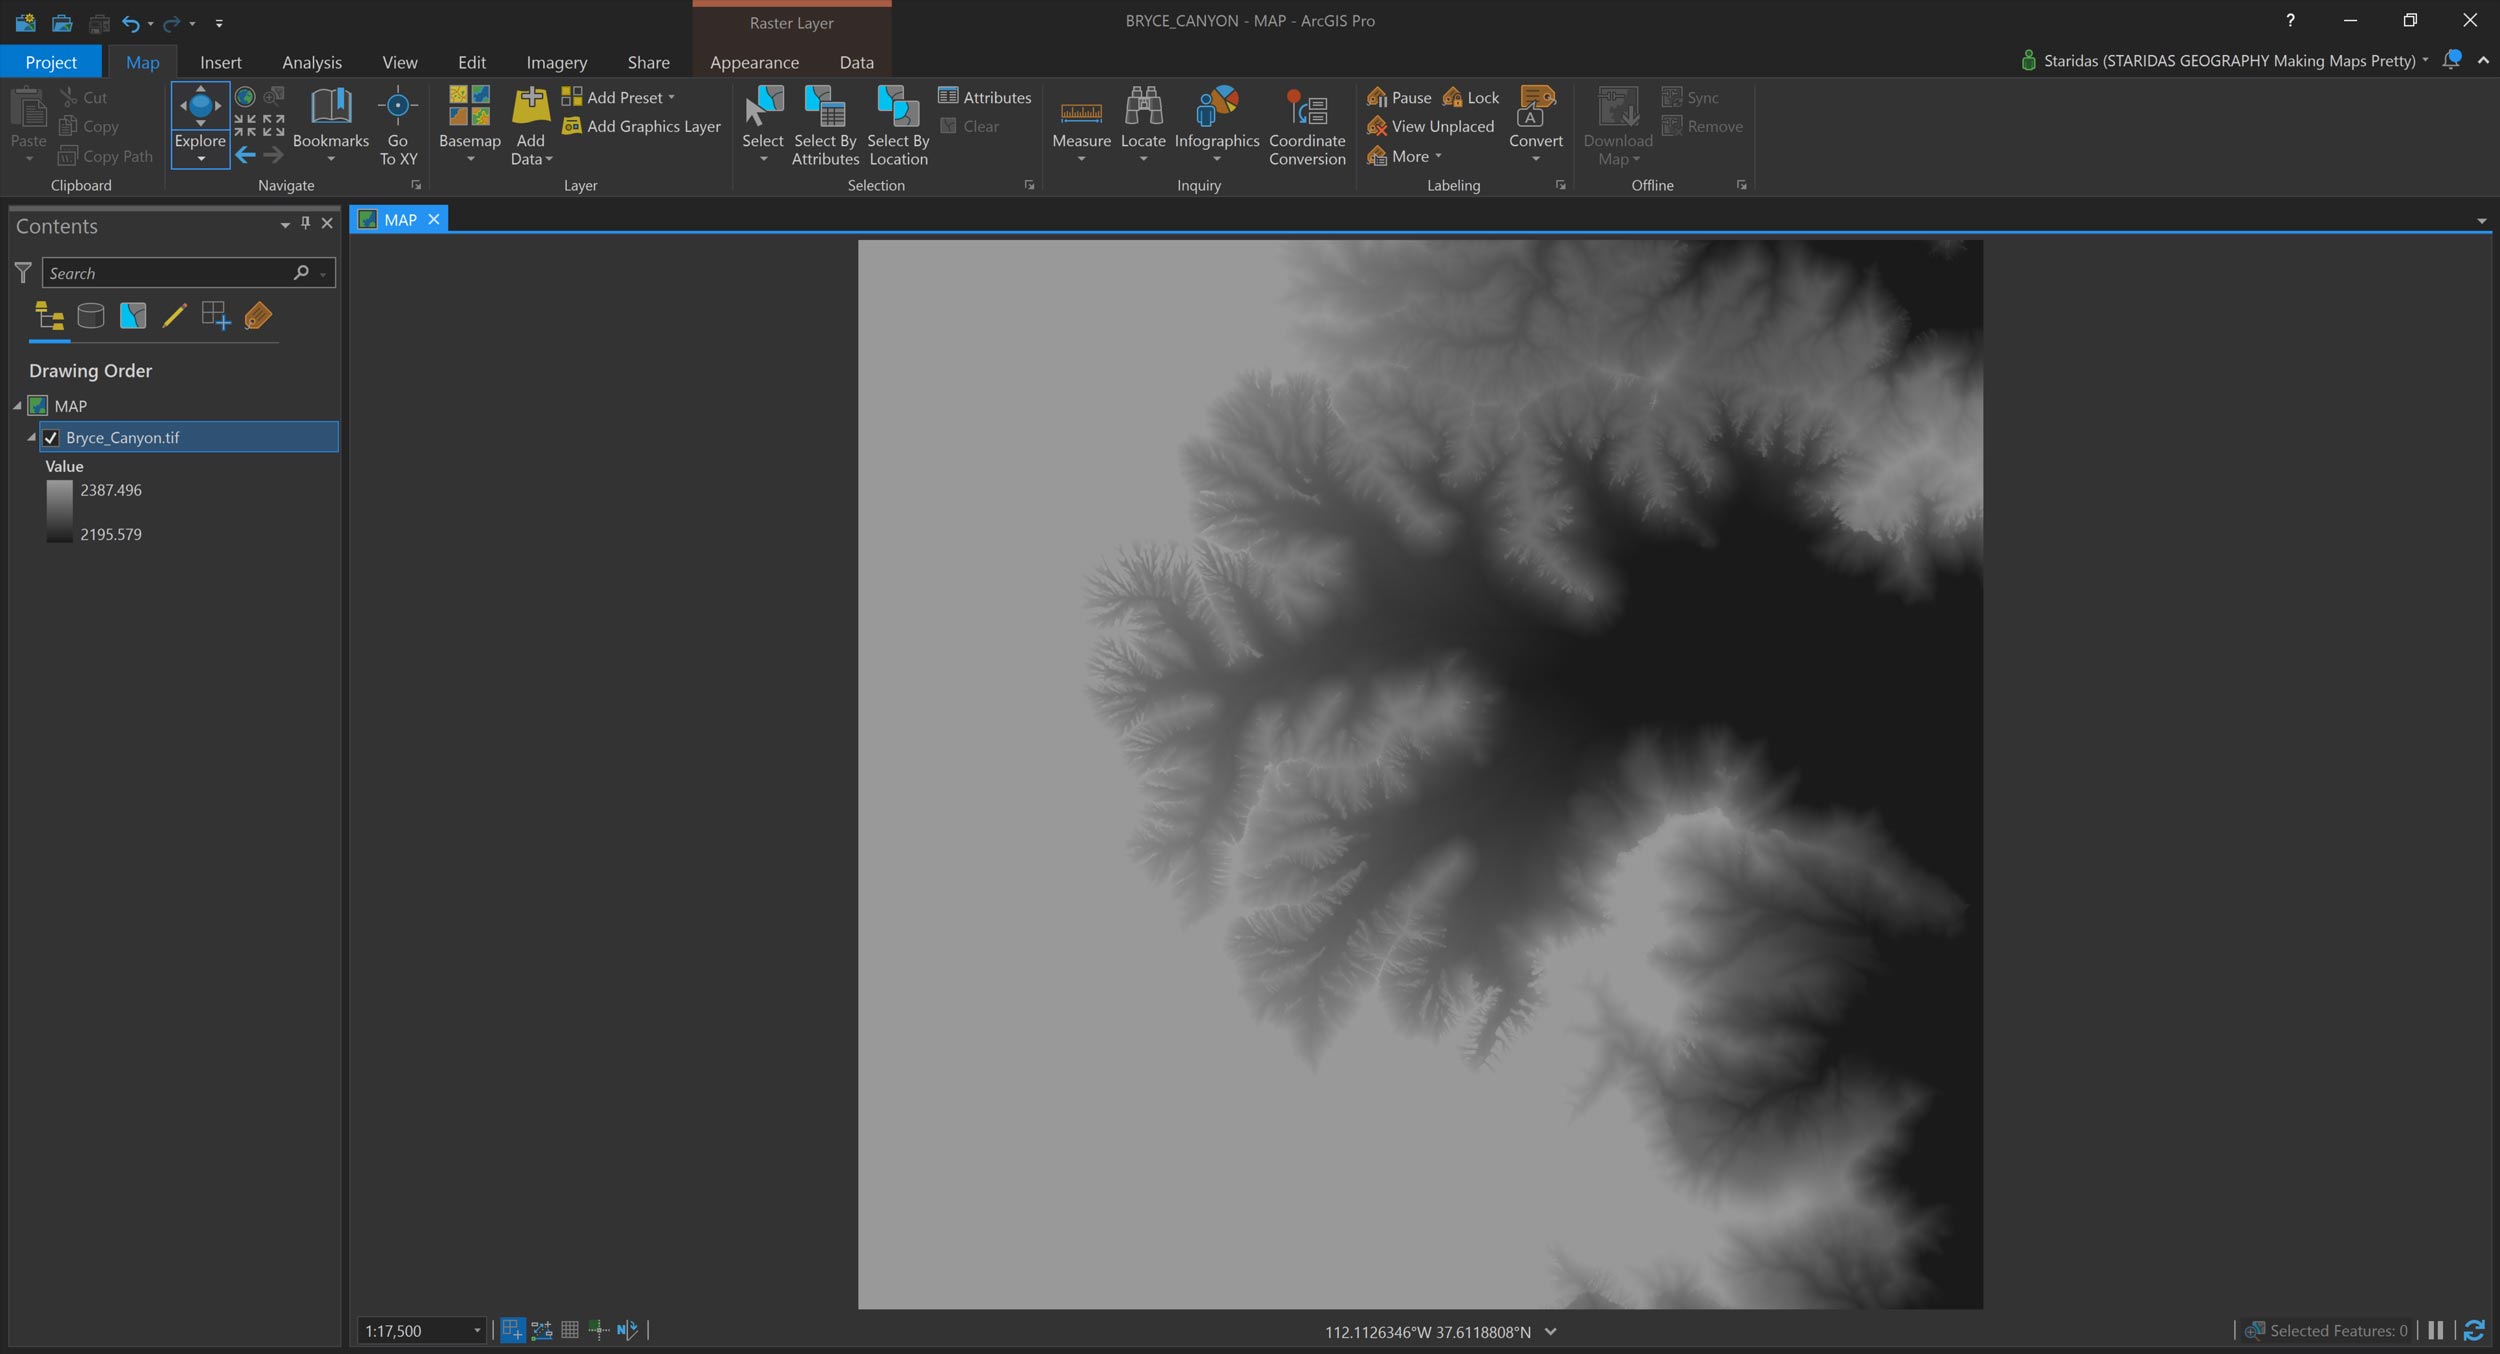This screenshot has width=2500, height=1354.
Task: Toggle View Unplaced labels
Action: pyautogui.click(x=1432, y=126)
